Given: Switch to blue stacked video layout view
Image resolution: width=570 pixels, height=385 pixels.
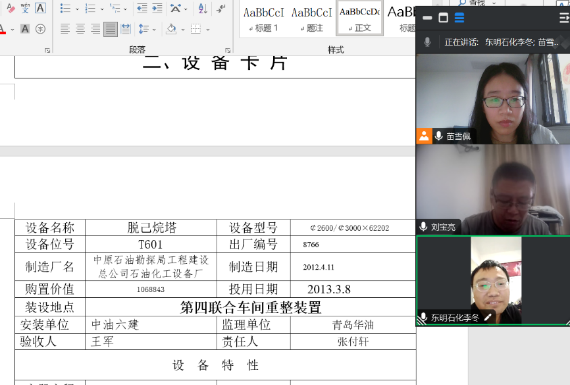Looking at the screenshot, I should (x=459, y=17).
